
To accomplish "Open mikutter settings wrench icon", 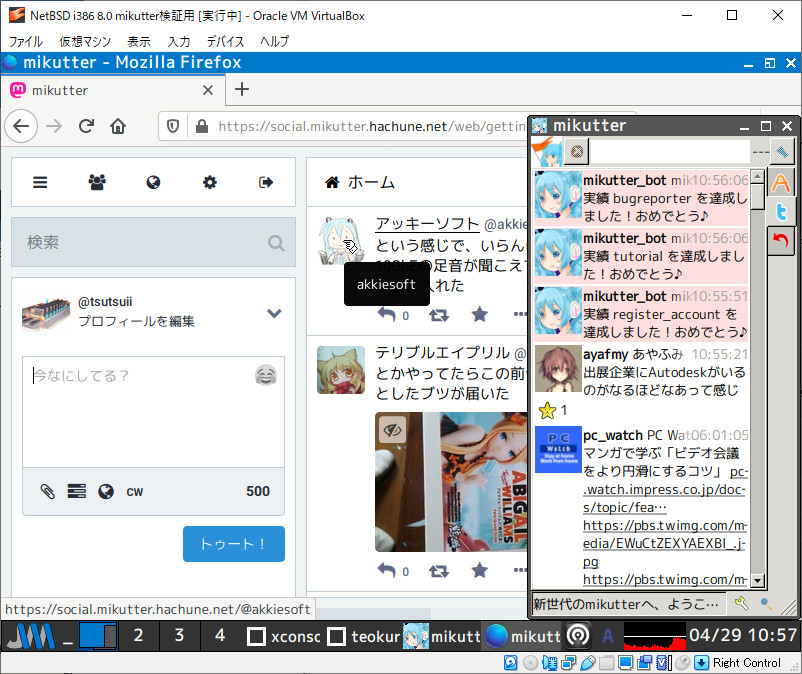I will point(741,604).
